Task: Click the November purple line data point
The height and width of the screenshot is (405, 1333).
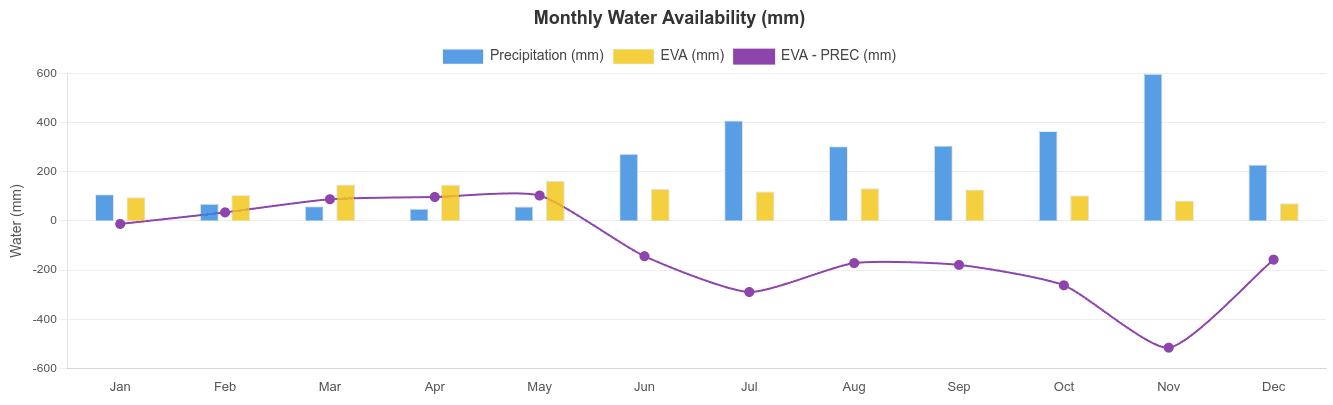Action: click(1168, 348)
